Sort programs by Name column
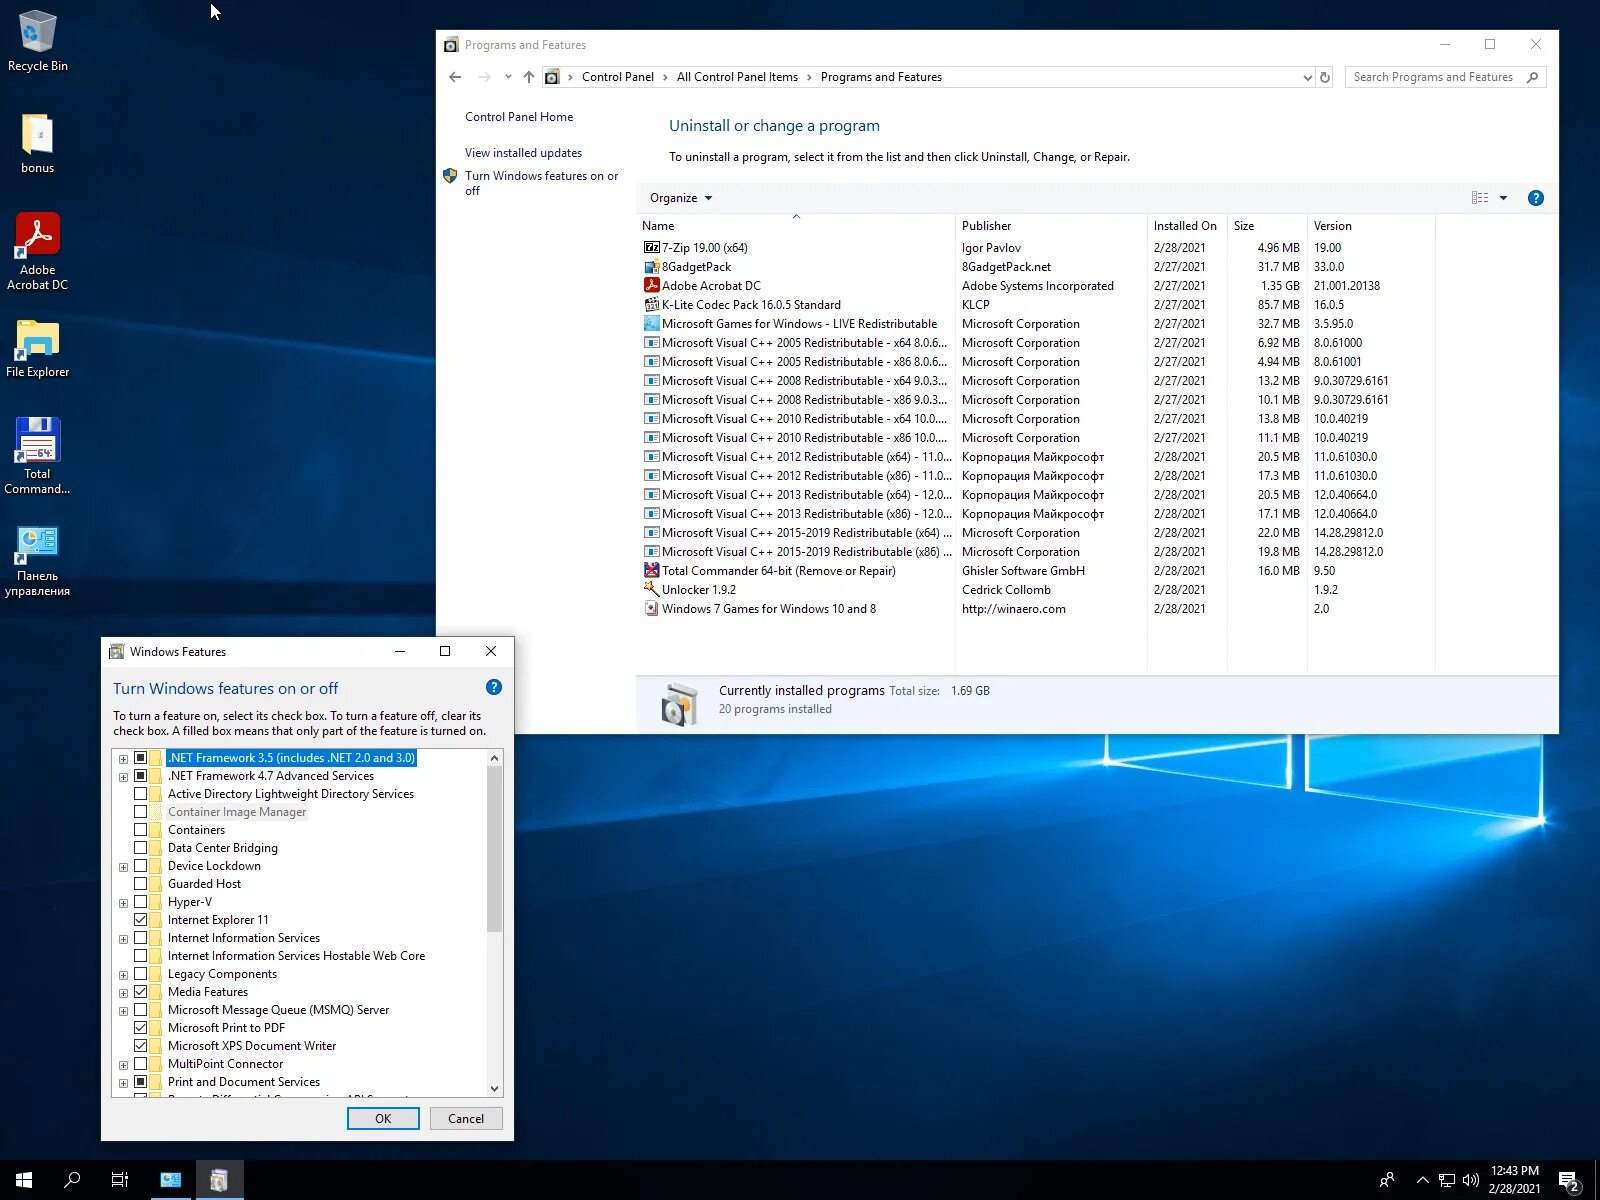This screenshot has width=1600, height=1200. coord(796,226)
